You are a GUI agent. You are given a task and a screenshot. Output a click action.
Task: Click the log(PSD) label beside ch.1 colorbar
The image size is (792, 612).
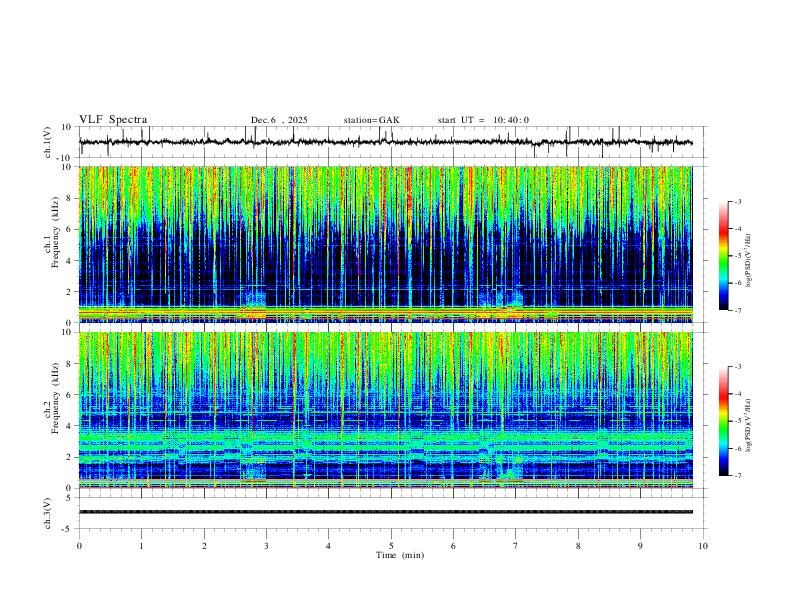tap(748, 261)
